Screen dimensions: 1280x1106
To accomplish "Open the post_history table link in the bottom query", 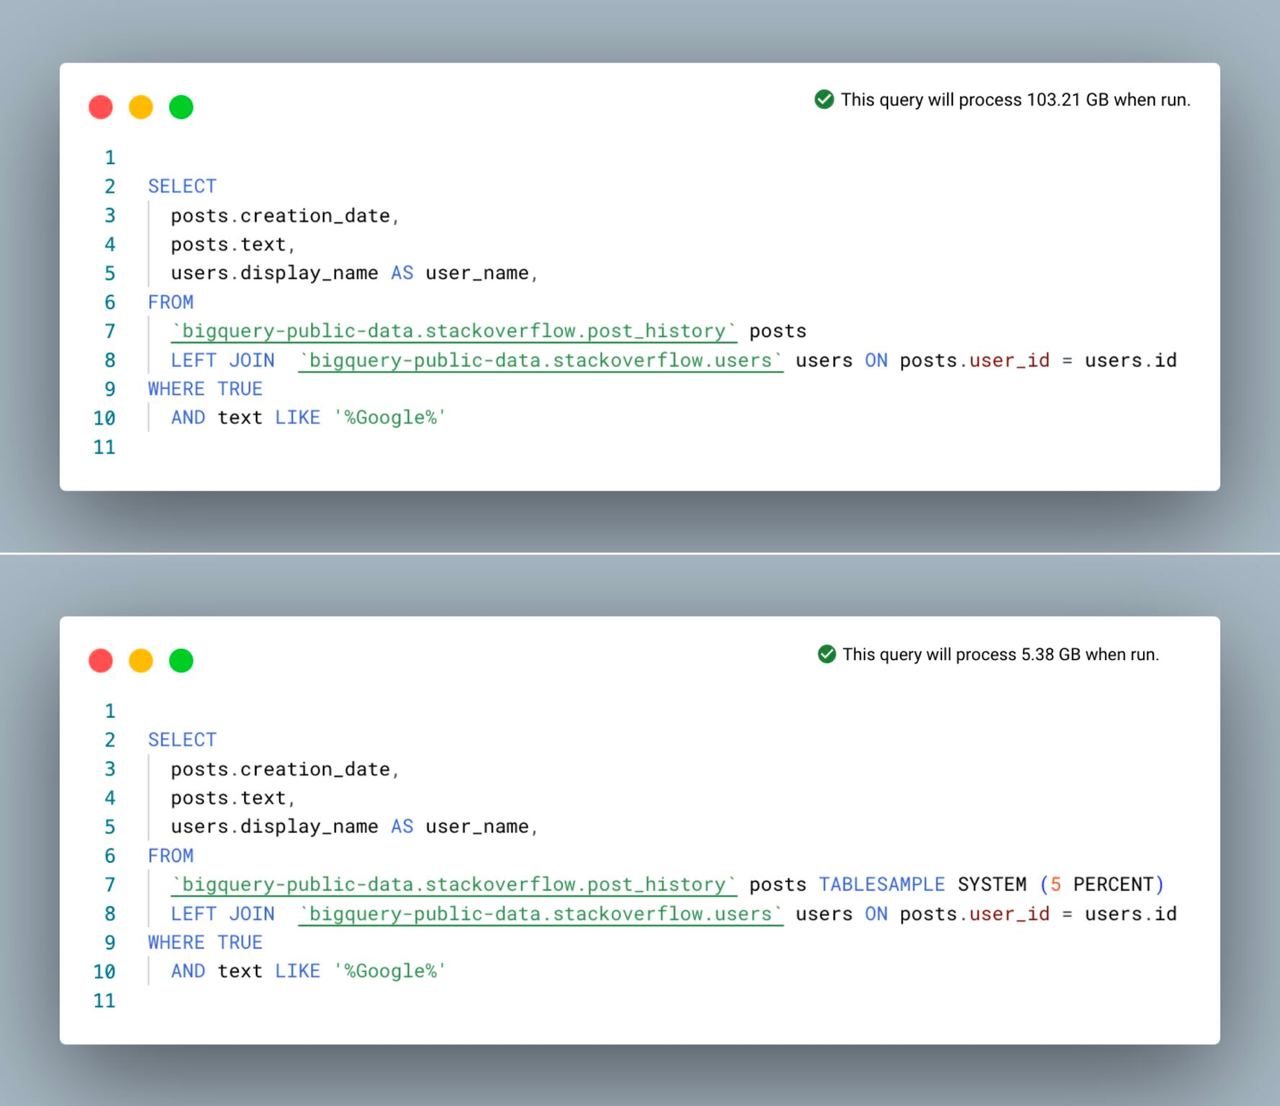I will pos(454,885).
